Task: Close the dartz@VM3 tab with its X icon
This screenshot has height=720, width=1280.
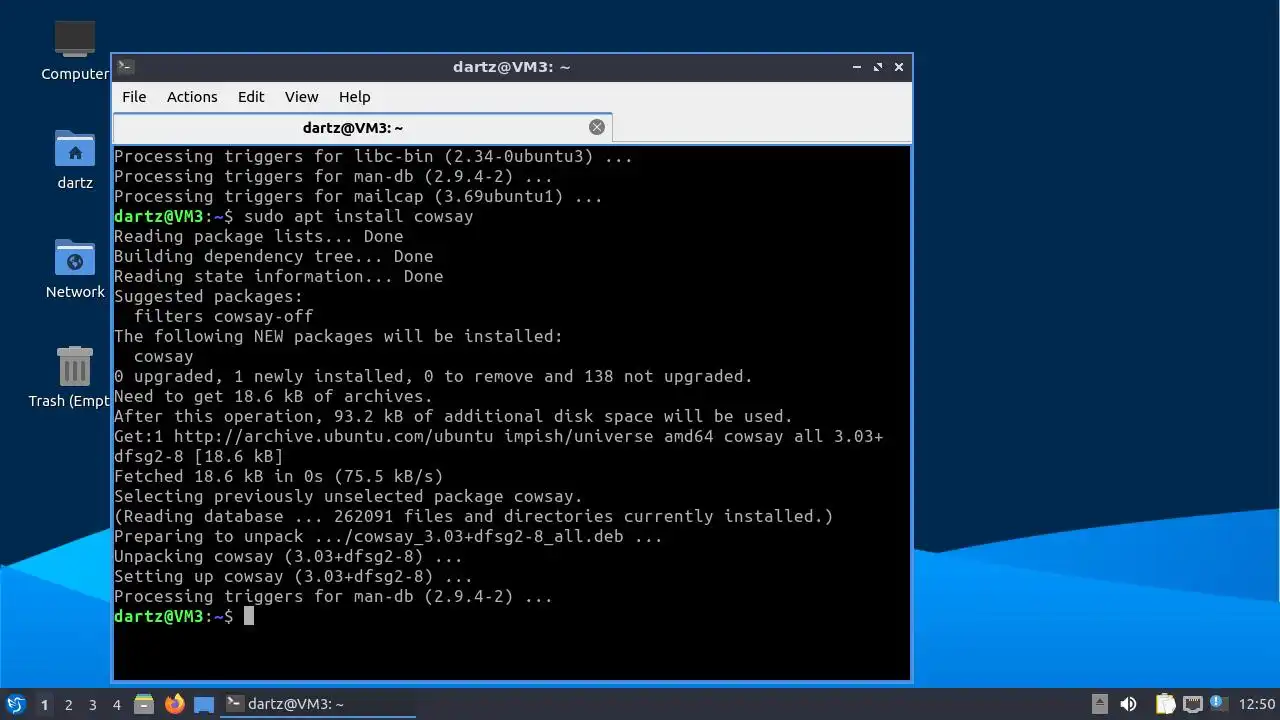Action: pos(597,127)
